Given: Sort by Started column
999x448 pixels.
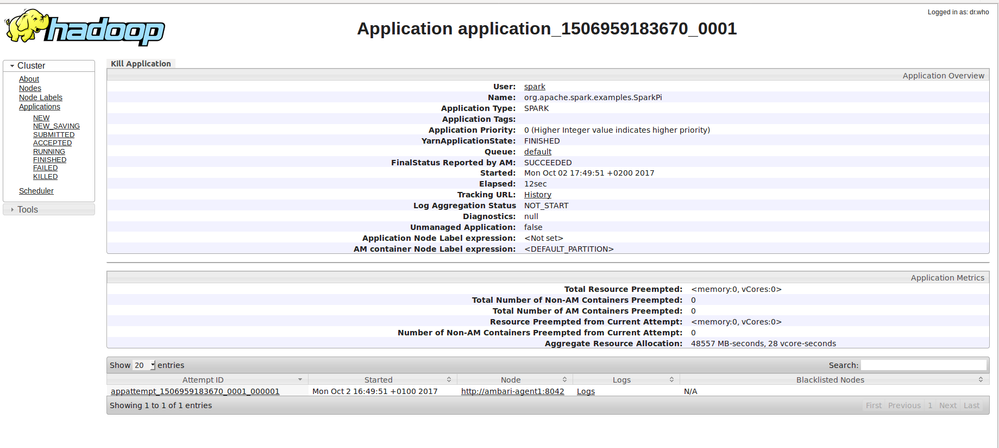Looking at the screenshot, I should click(382, 380).
